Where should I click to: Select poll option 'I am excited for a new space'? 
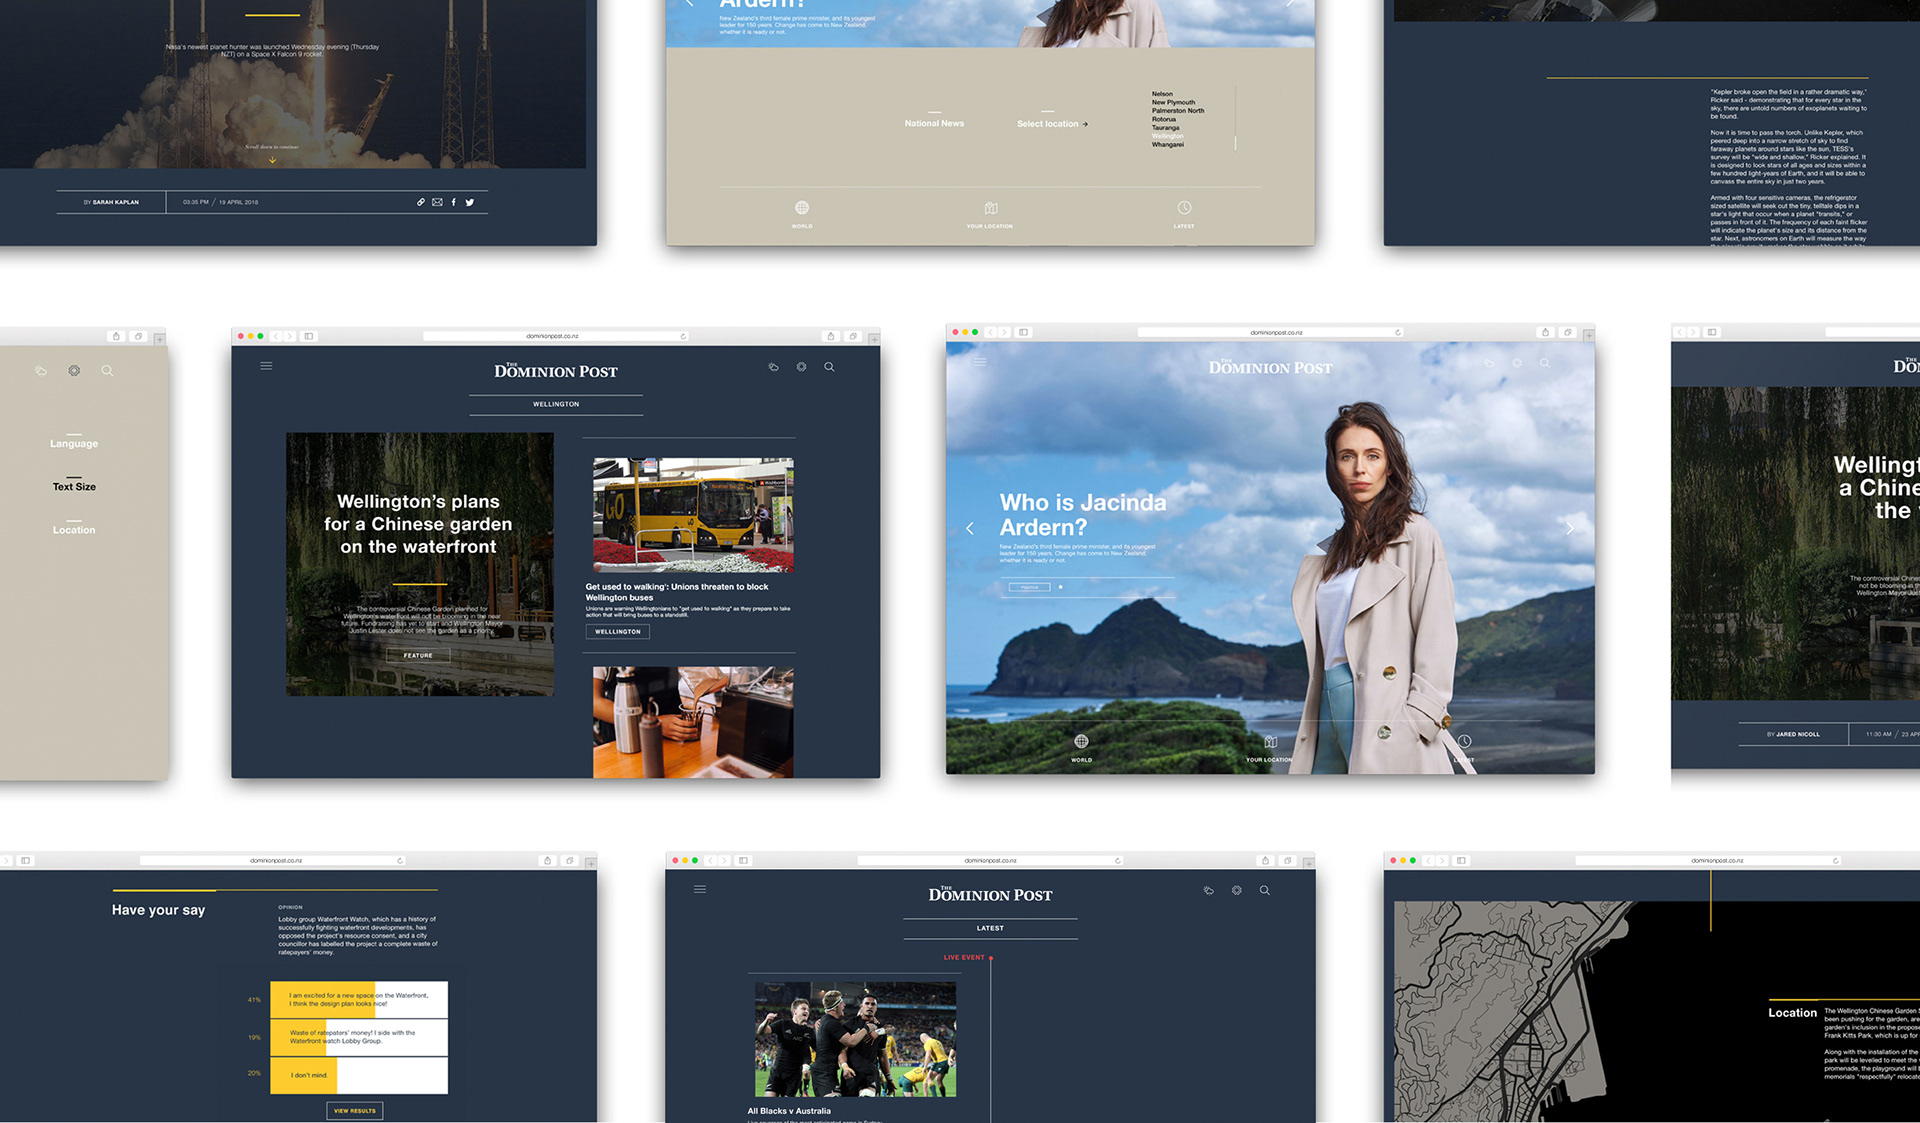359,999
